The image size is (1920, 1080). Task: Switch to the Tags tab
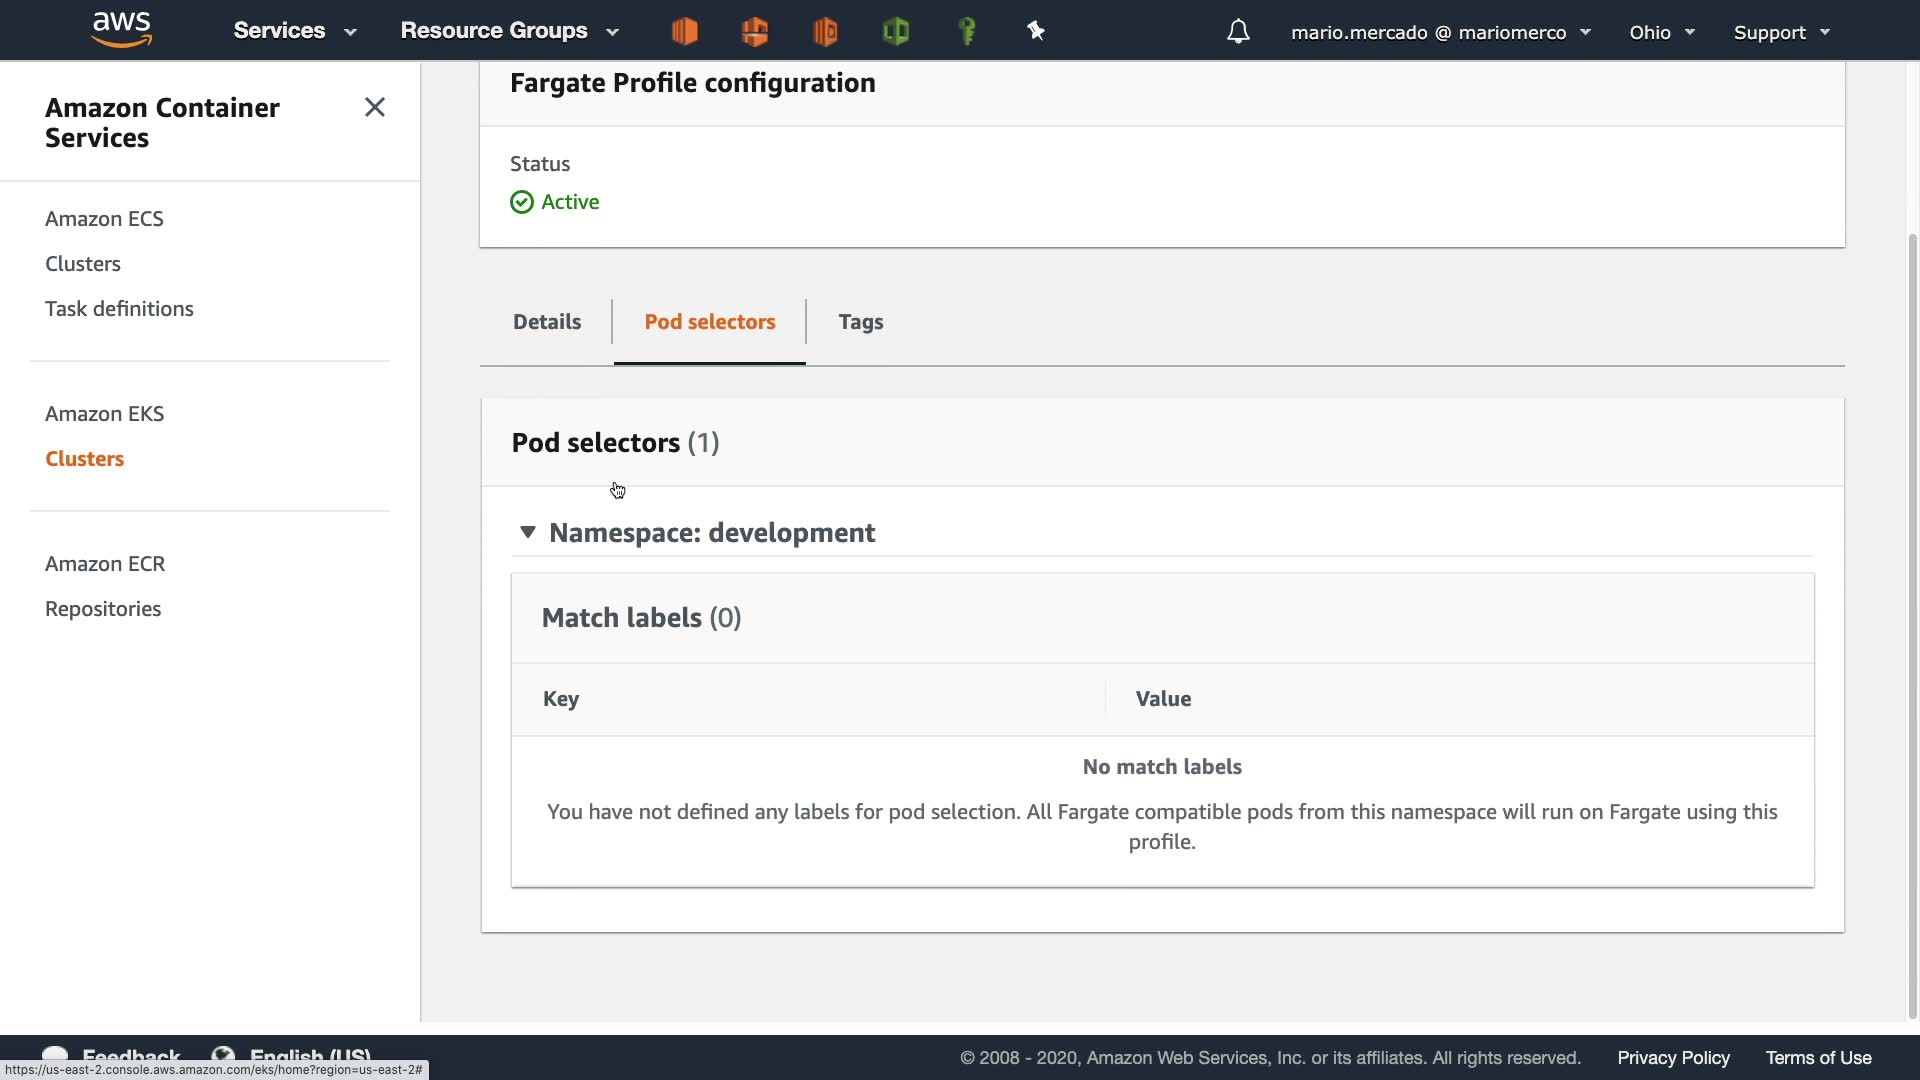[x=860, y=322]
